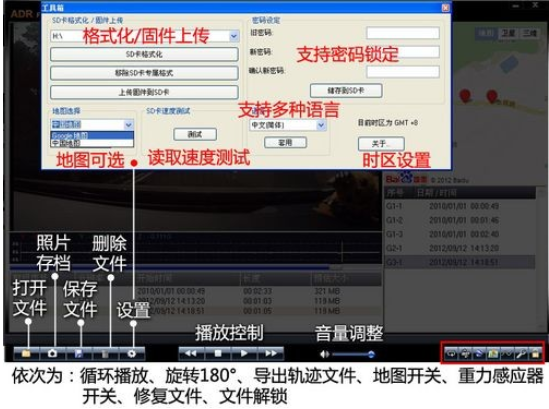Screen dimensions: 549x409
Task: Expand the map selection dropdown
Action: (128, 125)
